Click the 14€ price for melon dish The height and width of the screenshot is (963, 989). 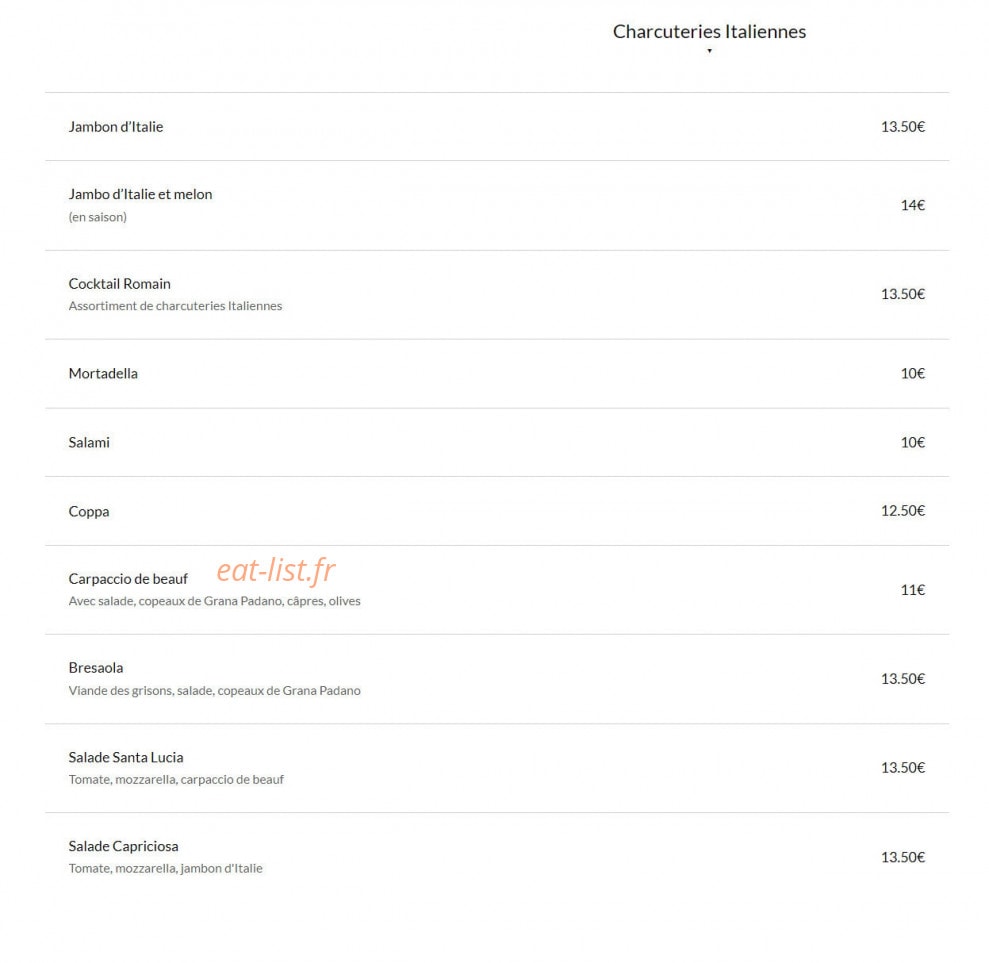click(912, 206)
